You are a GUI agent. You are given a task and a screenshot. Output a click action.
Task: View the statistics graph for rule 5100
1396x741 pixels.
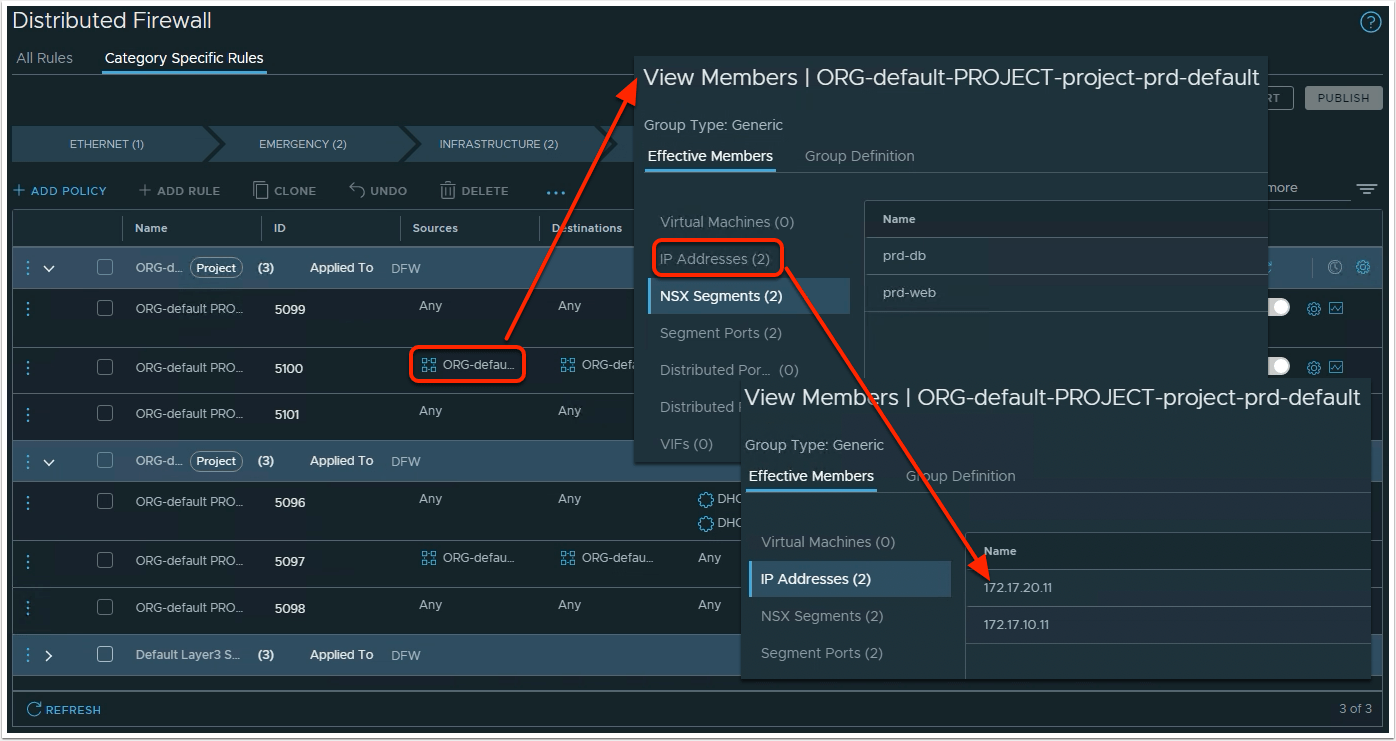point(1336,368)
